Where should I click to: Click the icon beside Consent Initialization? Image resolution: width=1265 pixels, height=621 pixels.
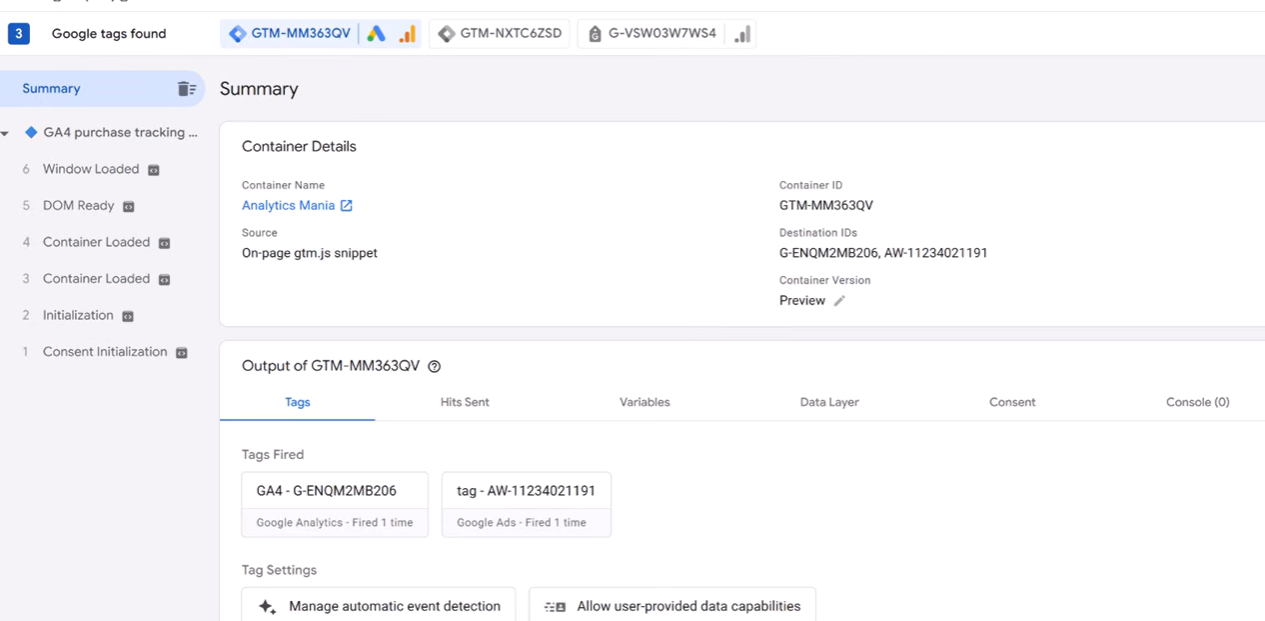pos(181,352)
